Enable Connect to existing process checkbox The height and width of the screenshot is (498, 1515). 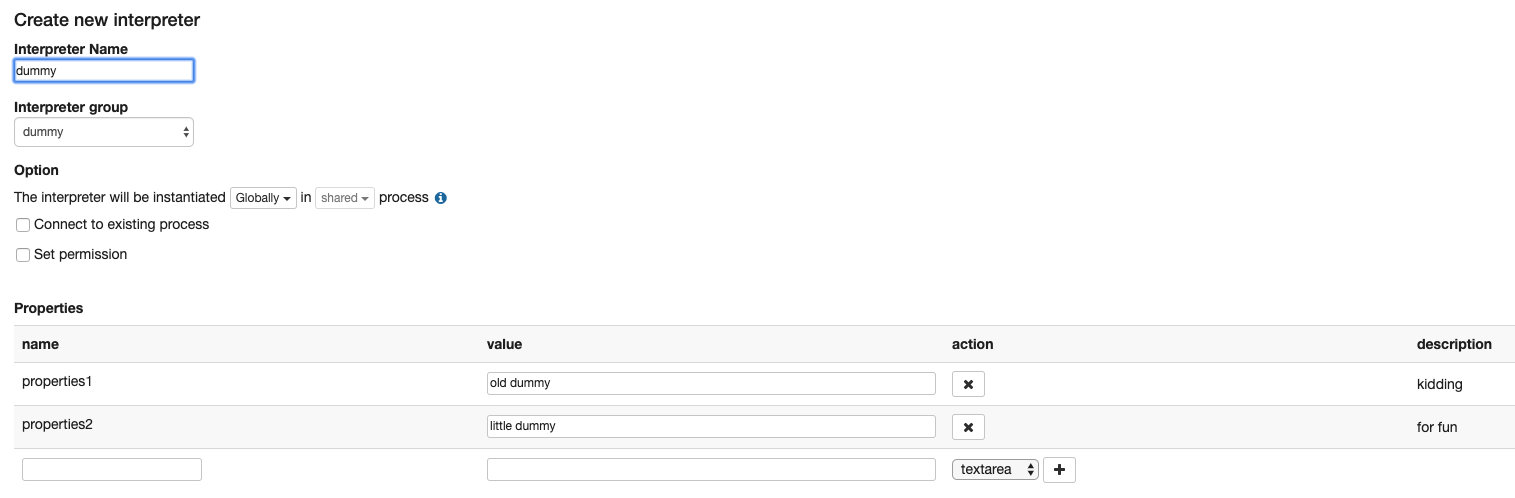pos(23,225)
